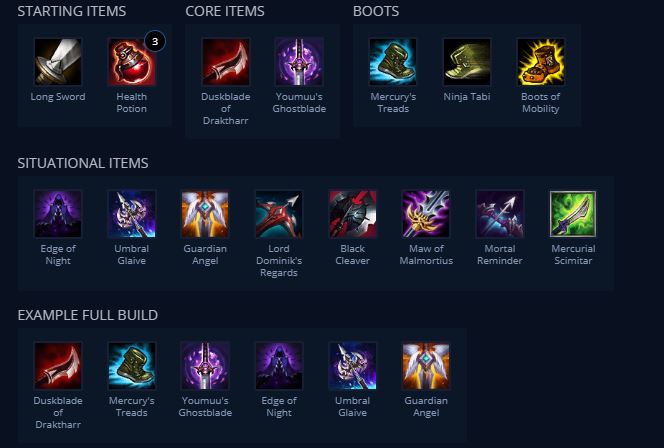Open the Mortal Reminder item icon
The image size is (664, 448).
500,214
